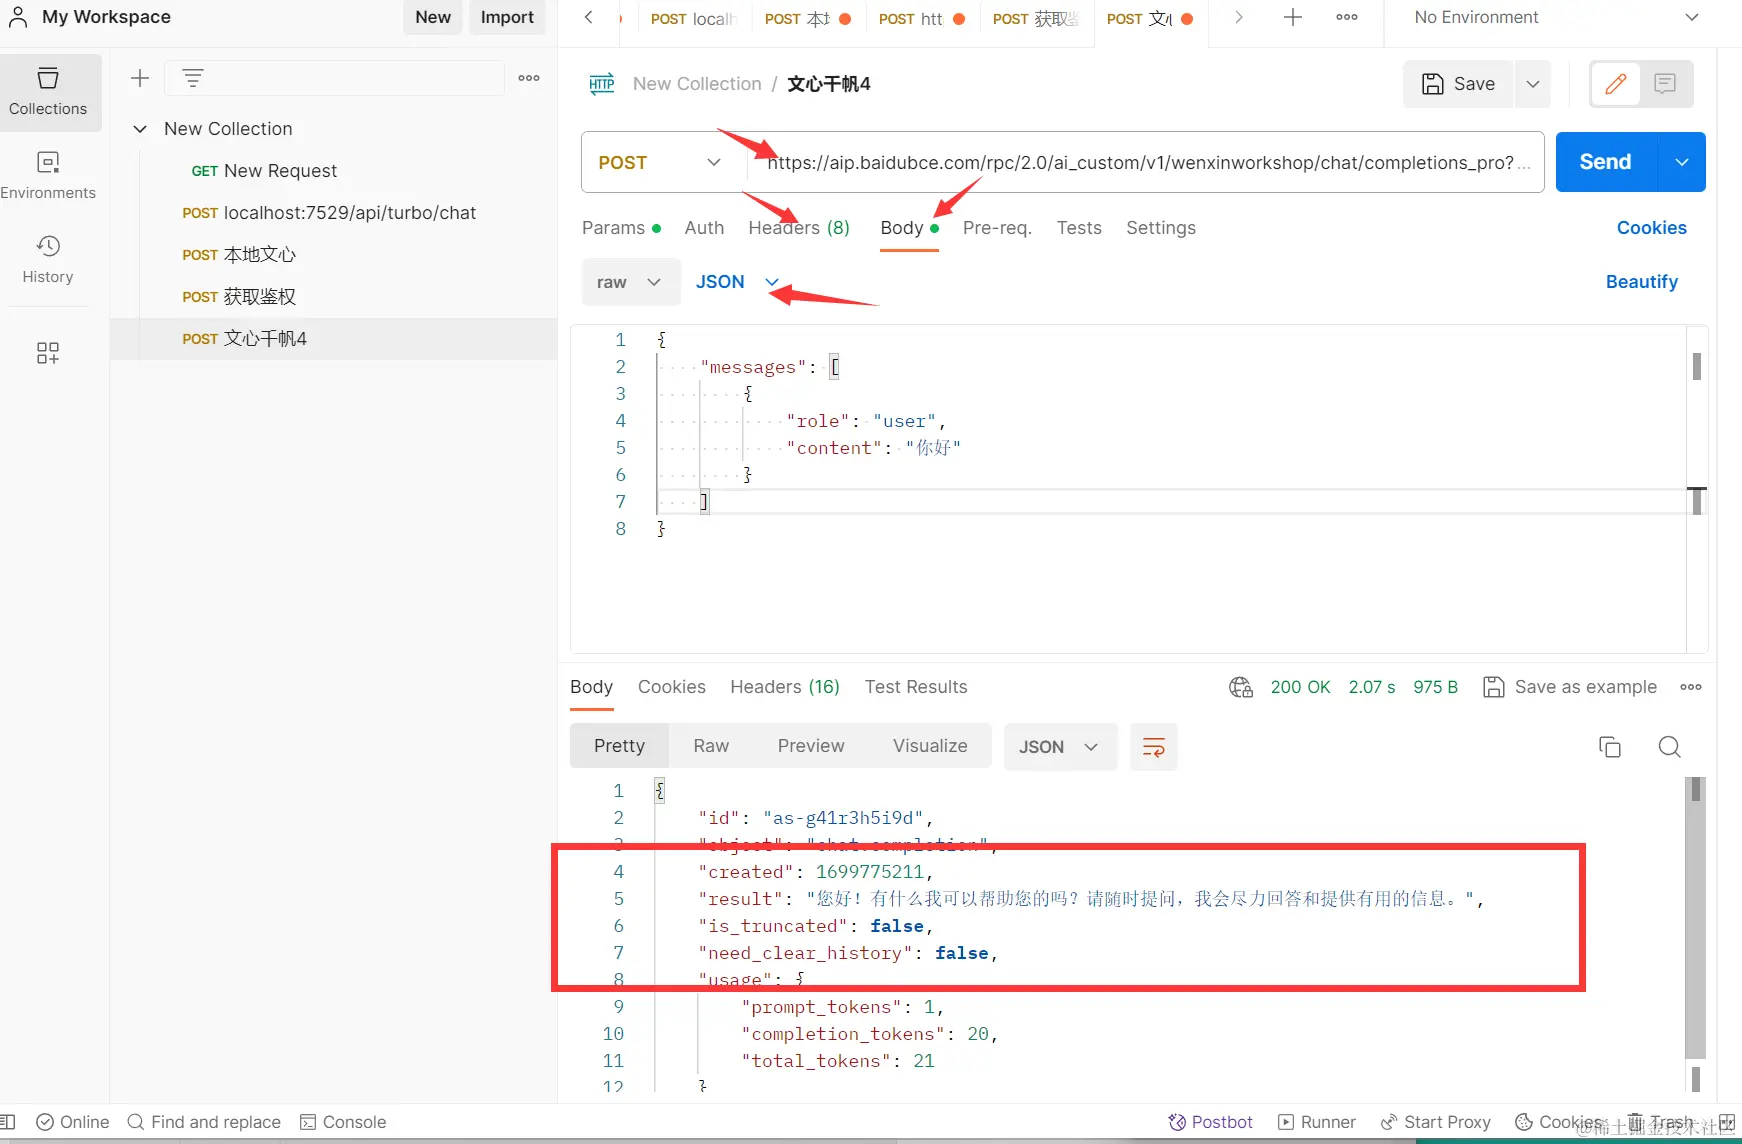Image resolution: width=1742 pixels, height=1144 pixels.
Task: Switch to the Pre-req. tab
Action: (997, 228)
